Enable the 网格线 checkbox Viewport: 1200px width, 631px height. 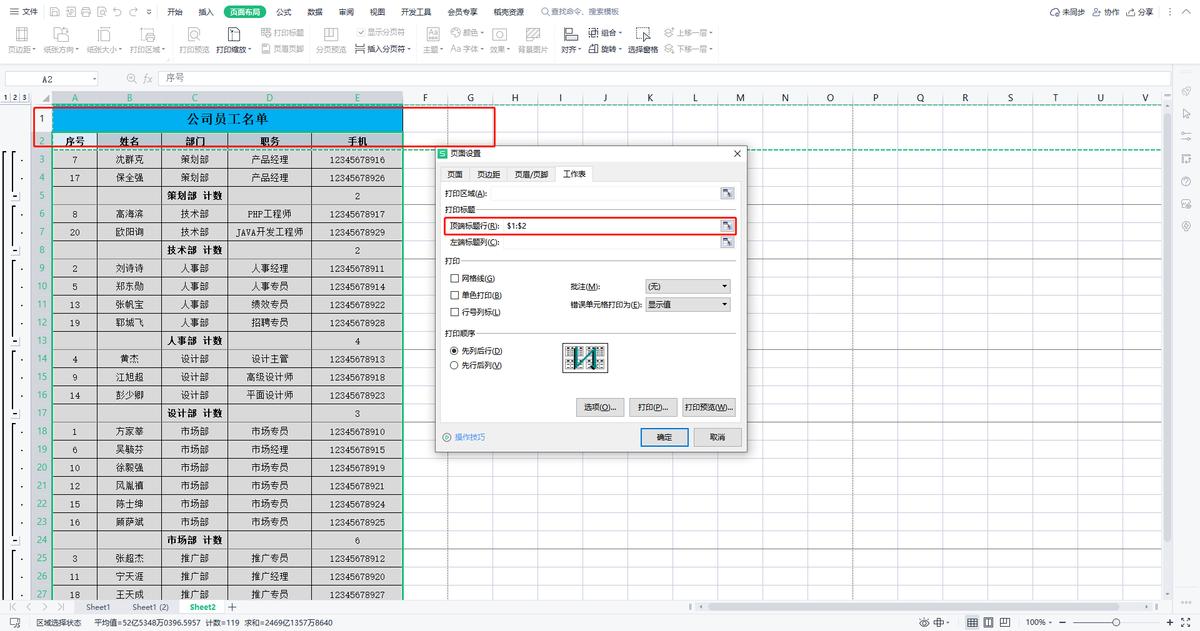click(455, 278)
